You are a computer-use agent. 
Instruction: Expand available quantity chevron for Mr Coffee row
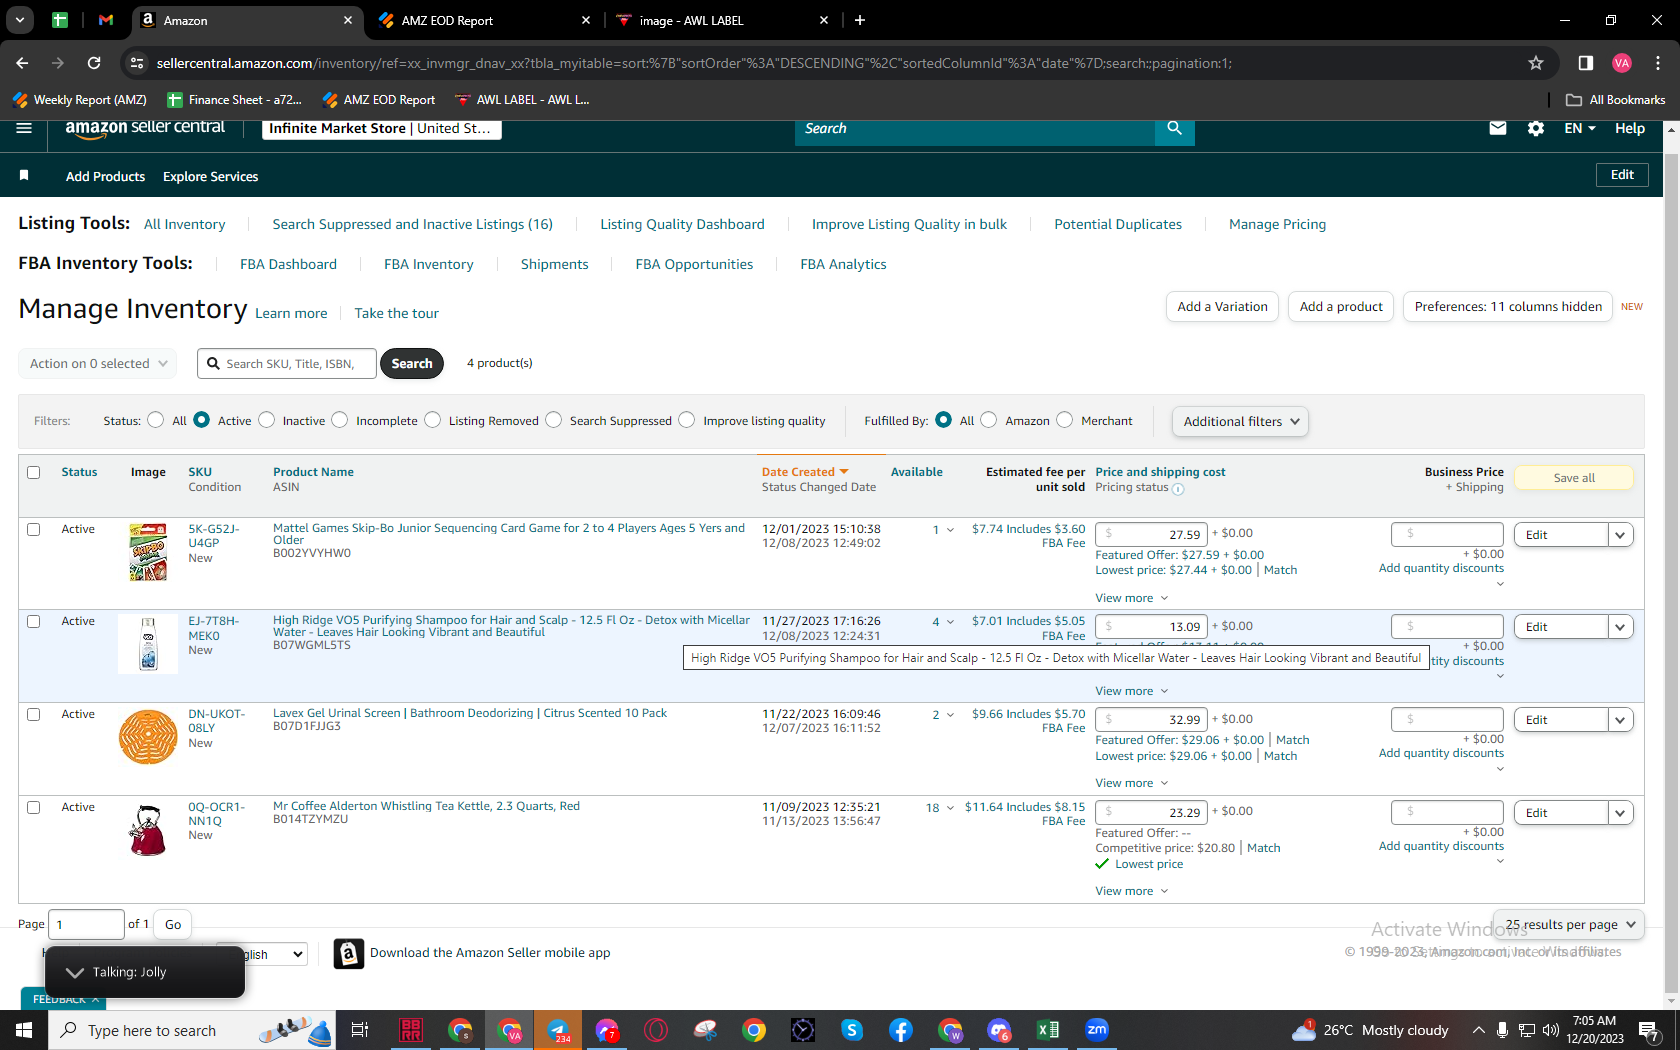point(950,808)
